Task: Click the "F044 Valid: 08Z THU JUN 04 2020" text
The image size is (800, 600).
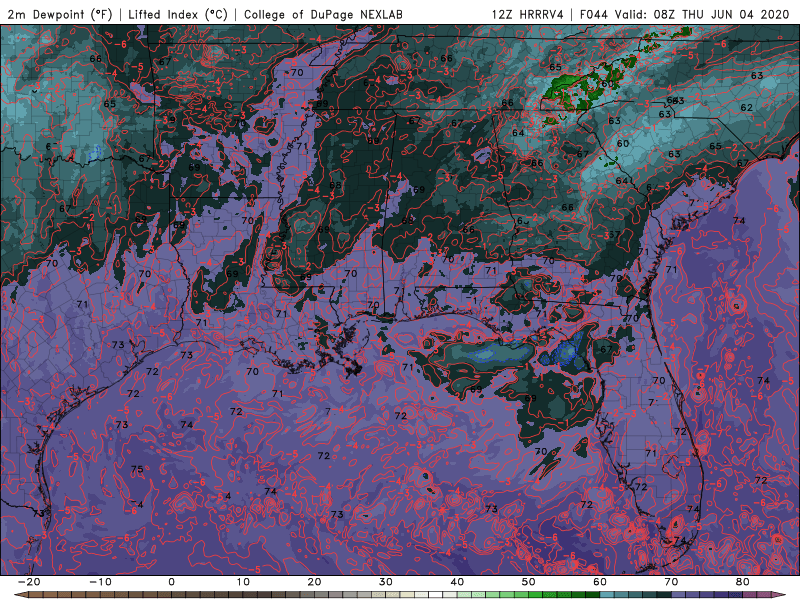Action: pos(684,14)
